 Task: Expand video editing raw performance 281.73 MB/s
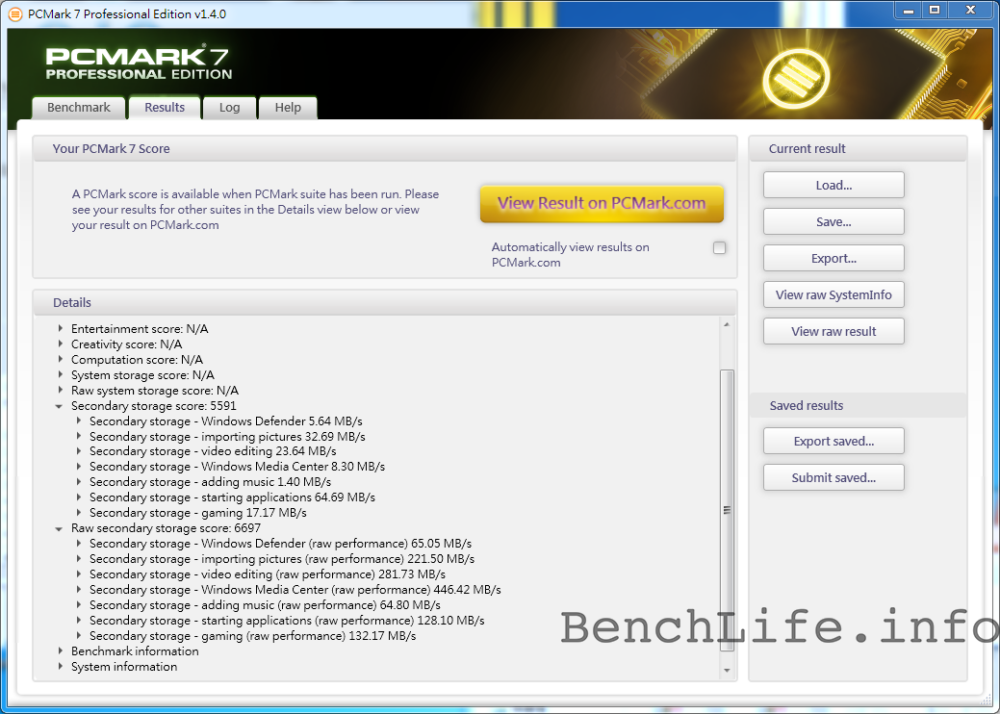(79, 574)
